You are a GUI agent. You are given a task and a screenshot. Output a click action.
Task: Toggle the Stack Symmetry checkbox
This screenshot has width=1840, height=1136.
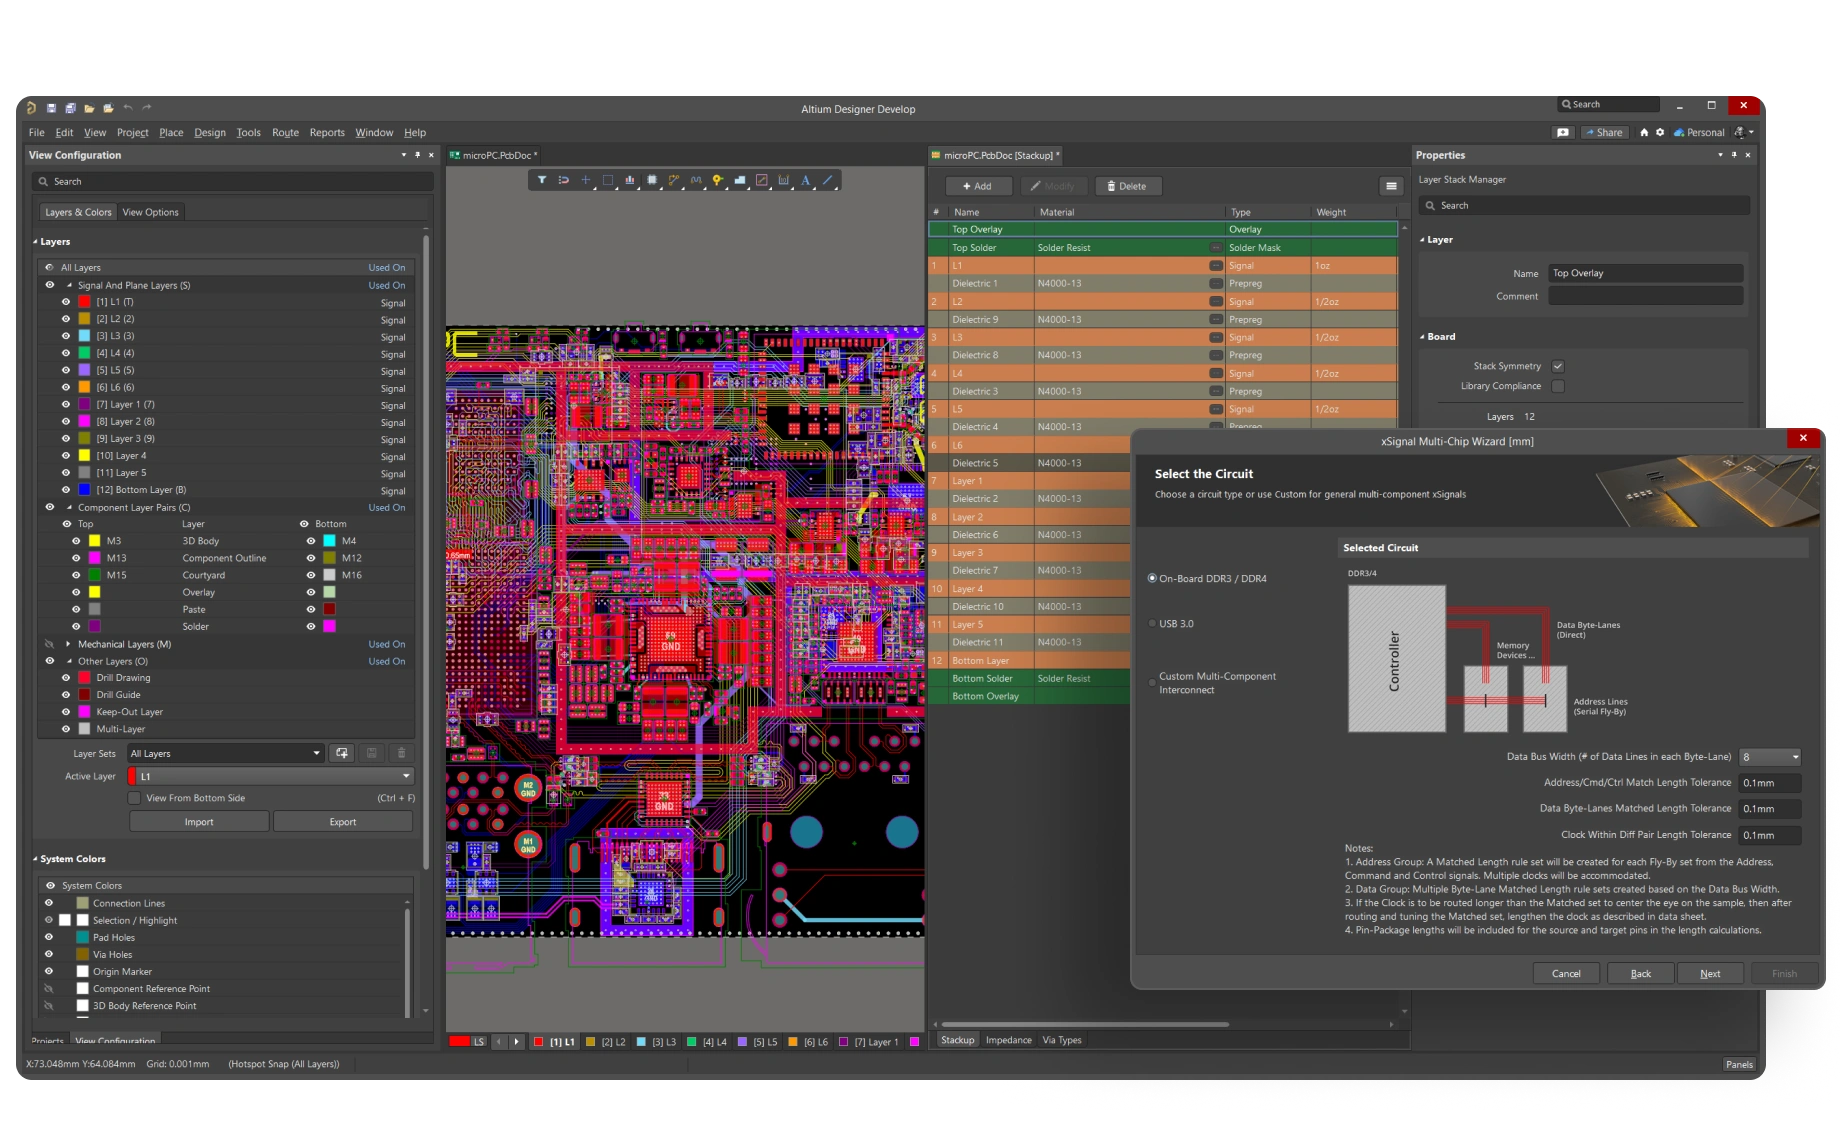(1558, 366)
